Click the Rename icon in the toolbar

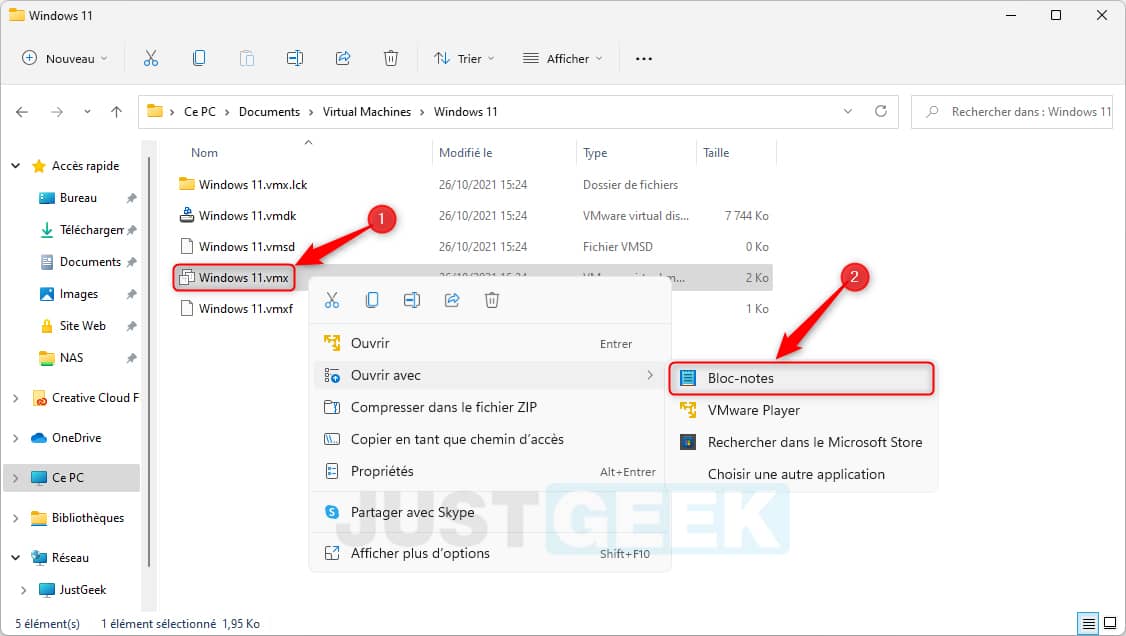click(x=295, y=59)
